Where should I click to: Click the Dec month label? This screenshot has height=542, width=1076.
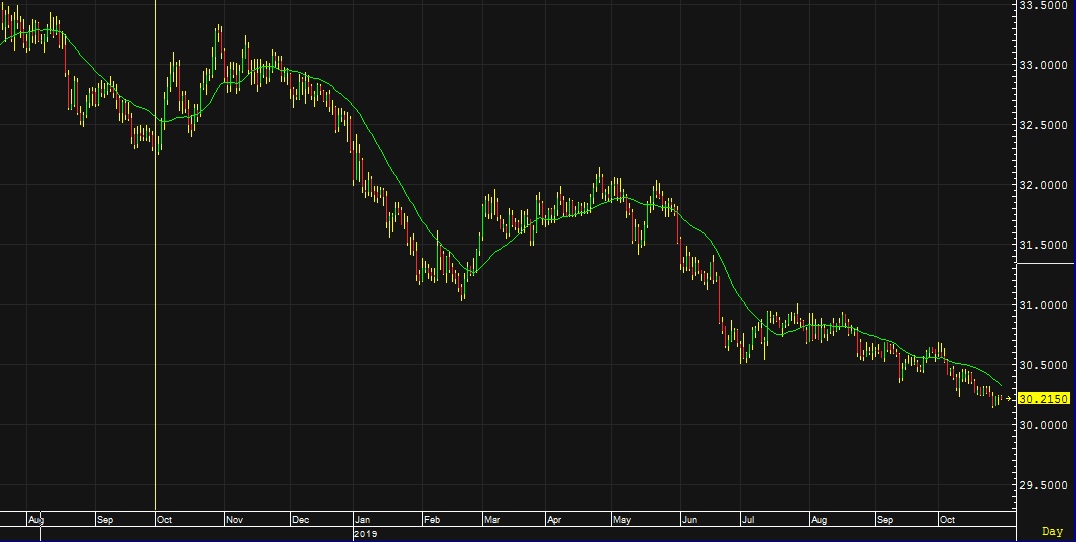(301, 520)
